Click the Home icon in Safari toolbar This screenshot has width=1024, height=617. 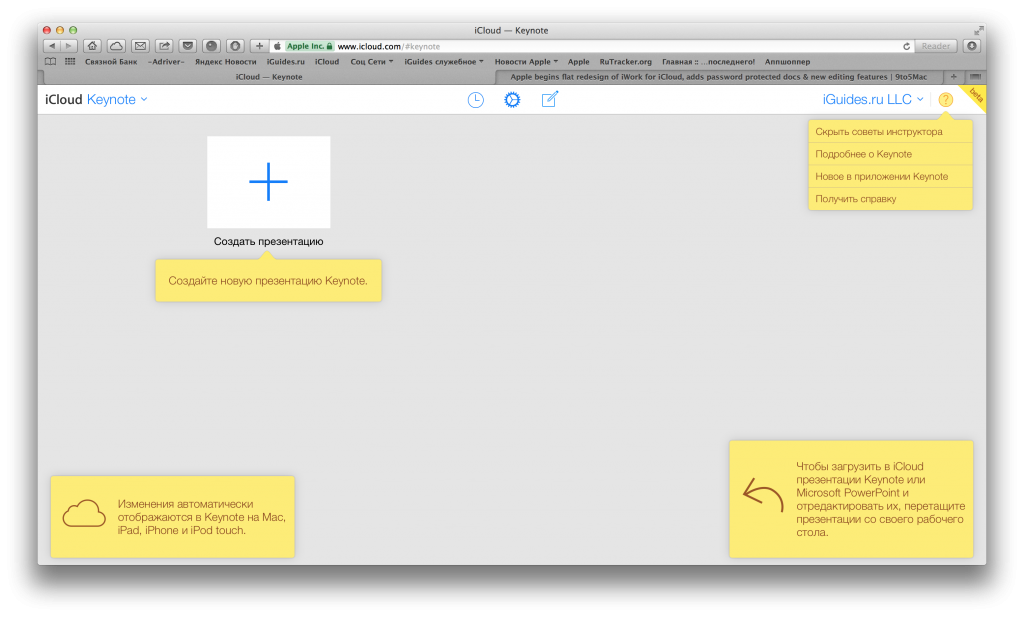92,46
